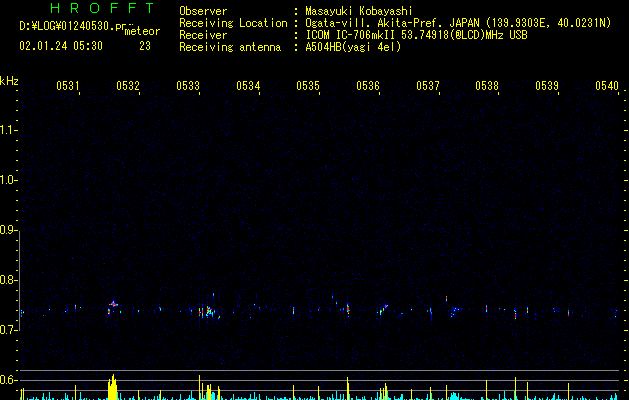Click the 1.0 kHz axis label
The height and width of the screenshot is (400, 629).
8,180
